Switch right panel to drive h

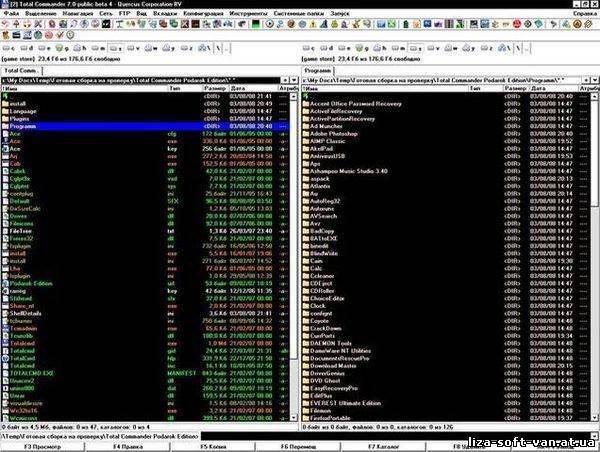click(380, 48)
